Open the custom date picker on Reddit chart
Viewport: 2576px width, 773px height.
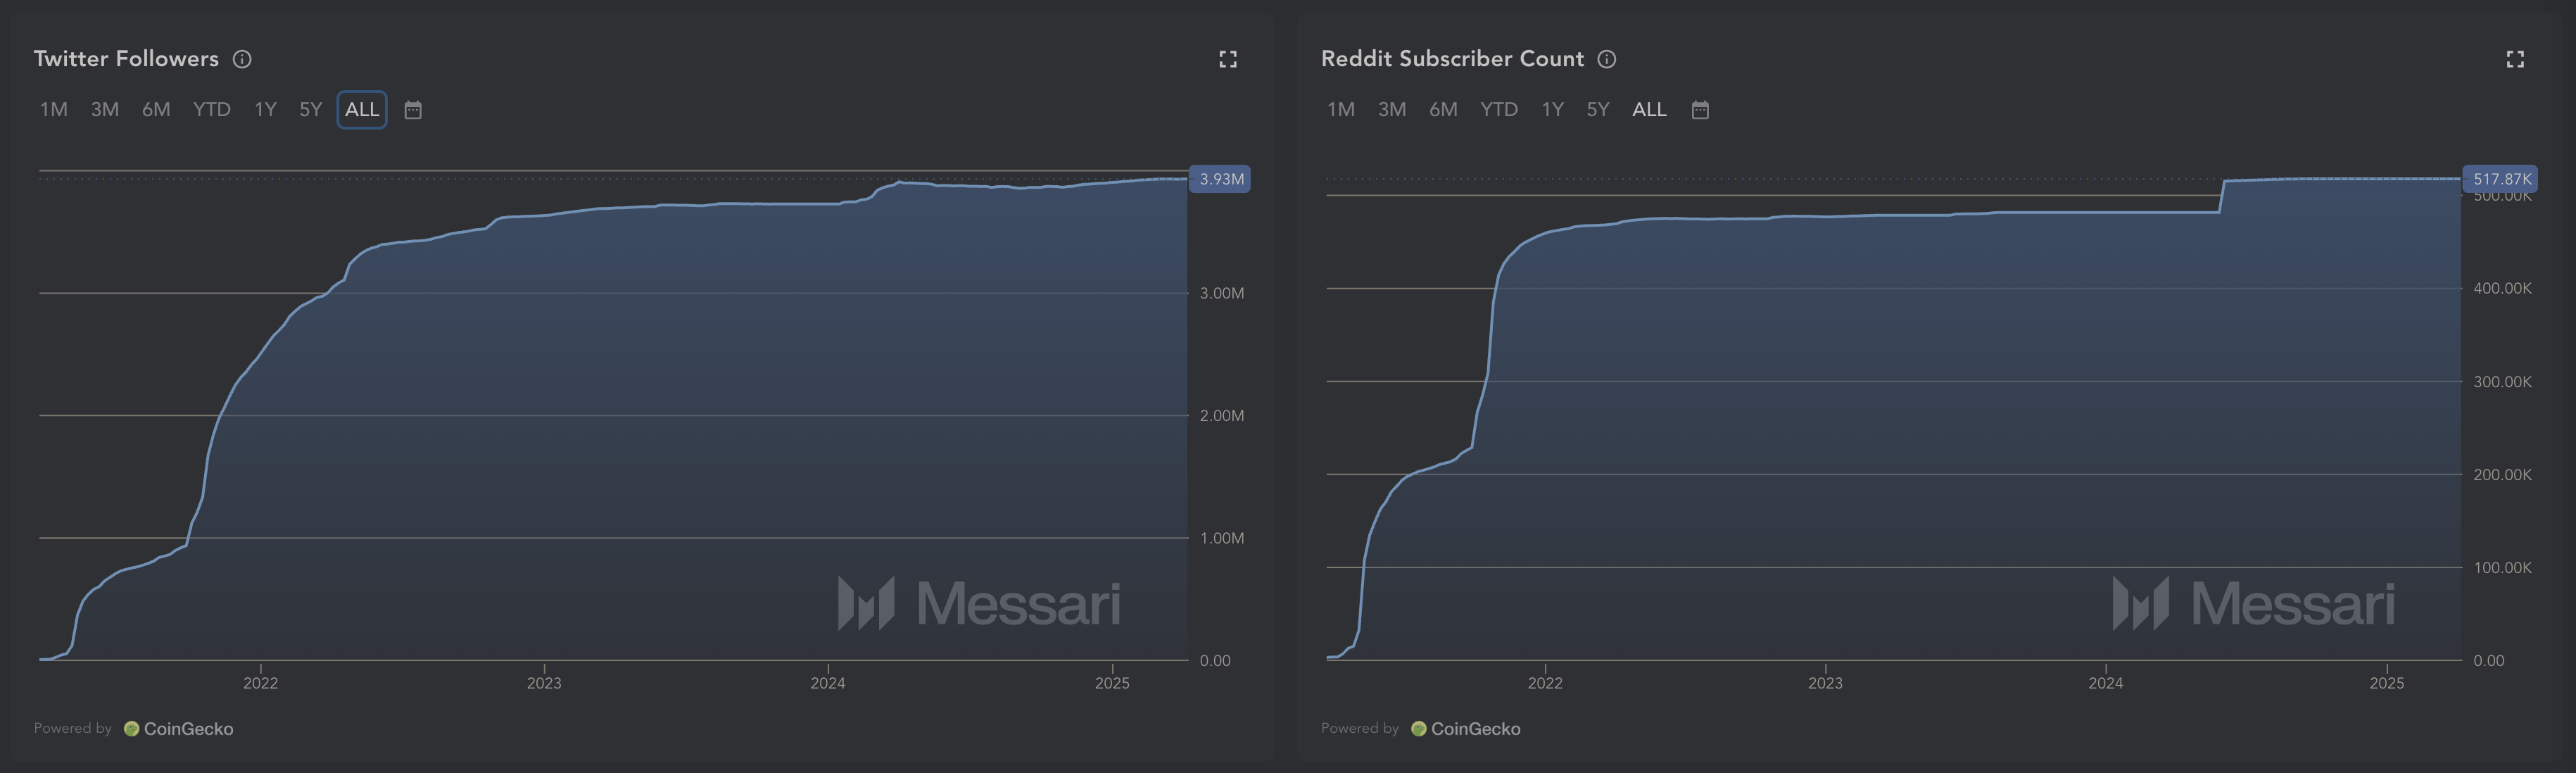point(1700,110)
